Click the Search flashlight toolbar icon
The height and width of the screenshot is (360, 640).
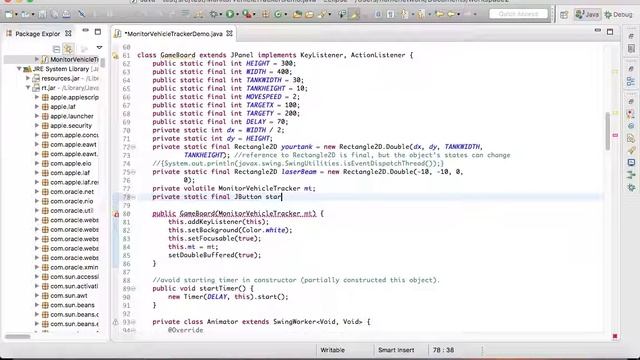322,14
